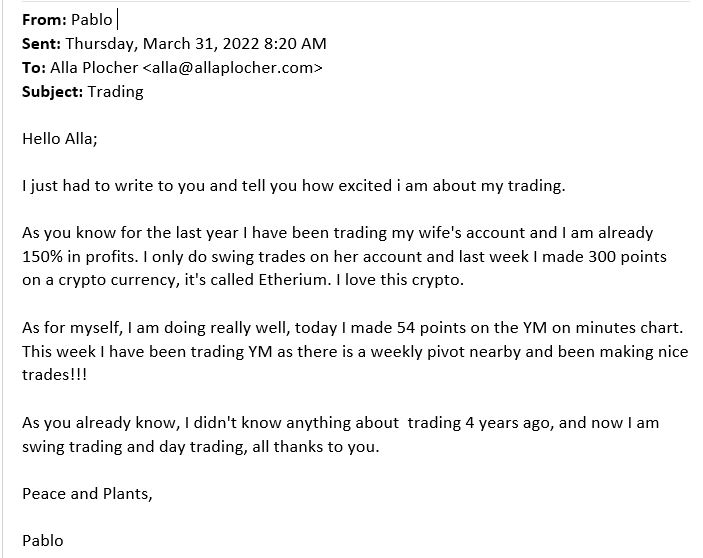This screenshot has height=558, width=703.
Task: Click the Sent date Thursday, March 31, 2022
Action: 162,44
